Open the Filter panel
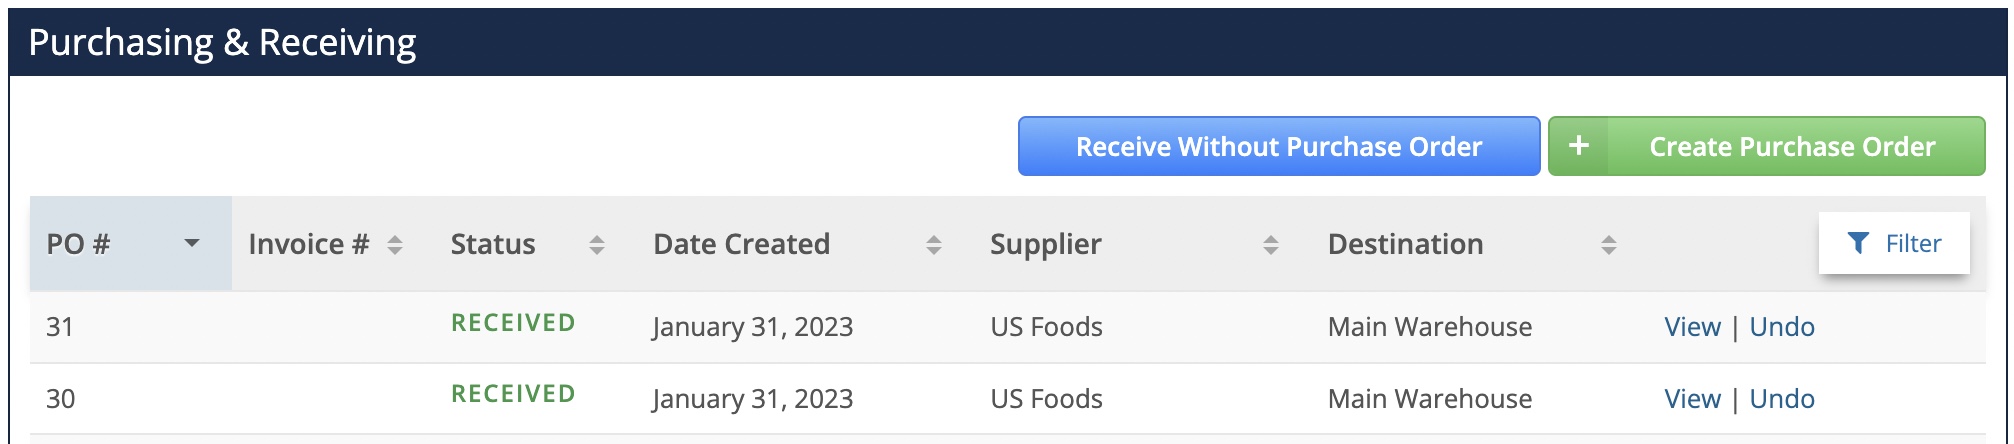This screenshot has height=444, width=2014. coord(1894,243)
